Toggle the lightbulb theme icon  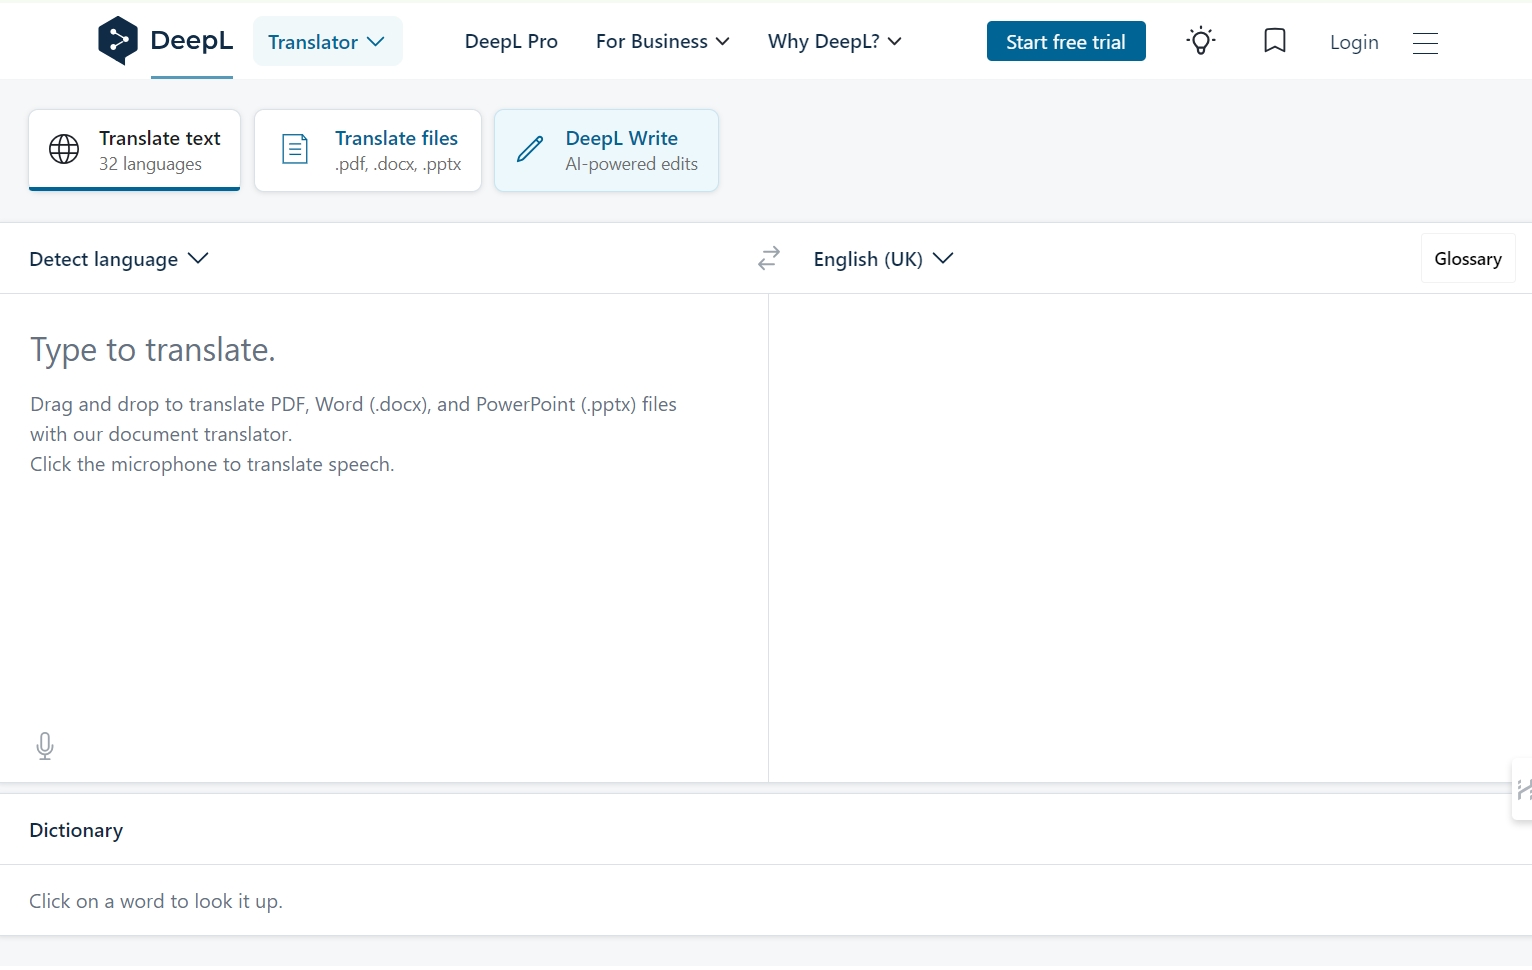point(1201,41)
